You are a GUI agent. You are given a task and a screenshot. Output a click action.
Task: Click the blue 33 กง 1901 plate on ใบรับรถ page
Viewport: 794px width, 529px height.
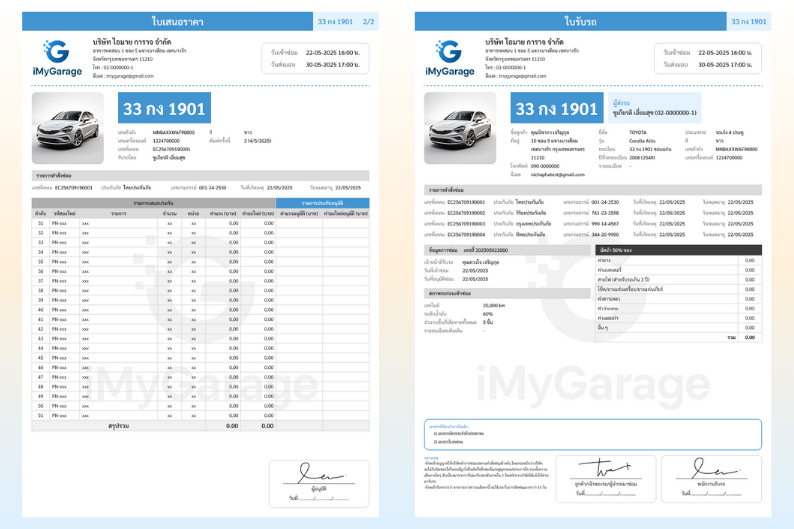click(x=556, y=108)
